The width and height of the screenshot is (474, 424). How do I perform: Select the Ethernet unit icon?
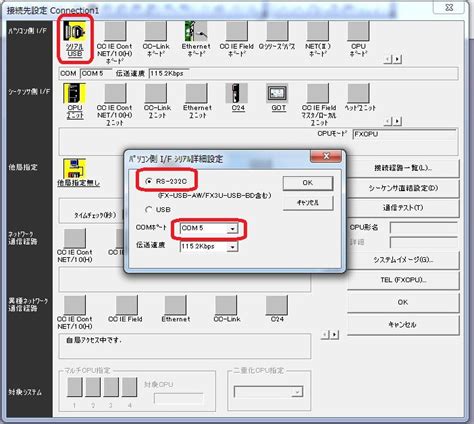pyautogui.click(x=196, y=93)
